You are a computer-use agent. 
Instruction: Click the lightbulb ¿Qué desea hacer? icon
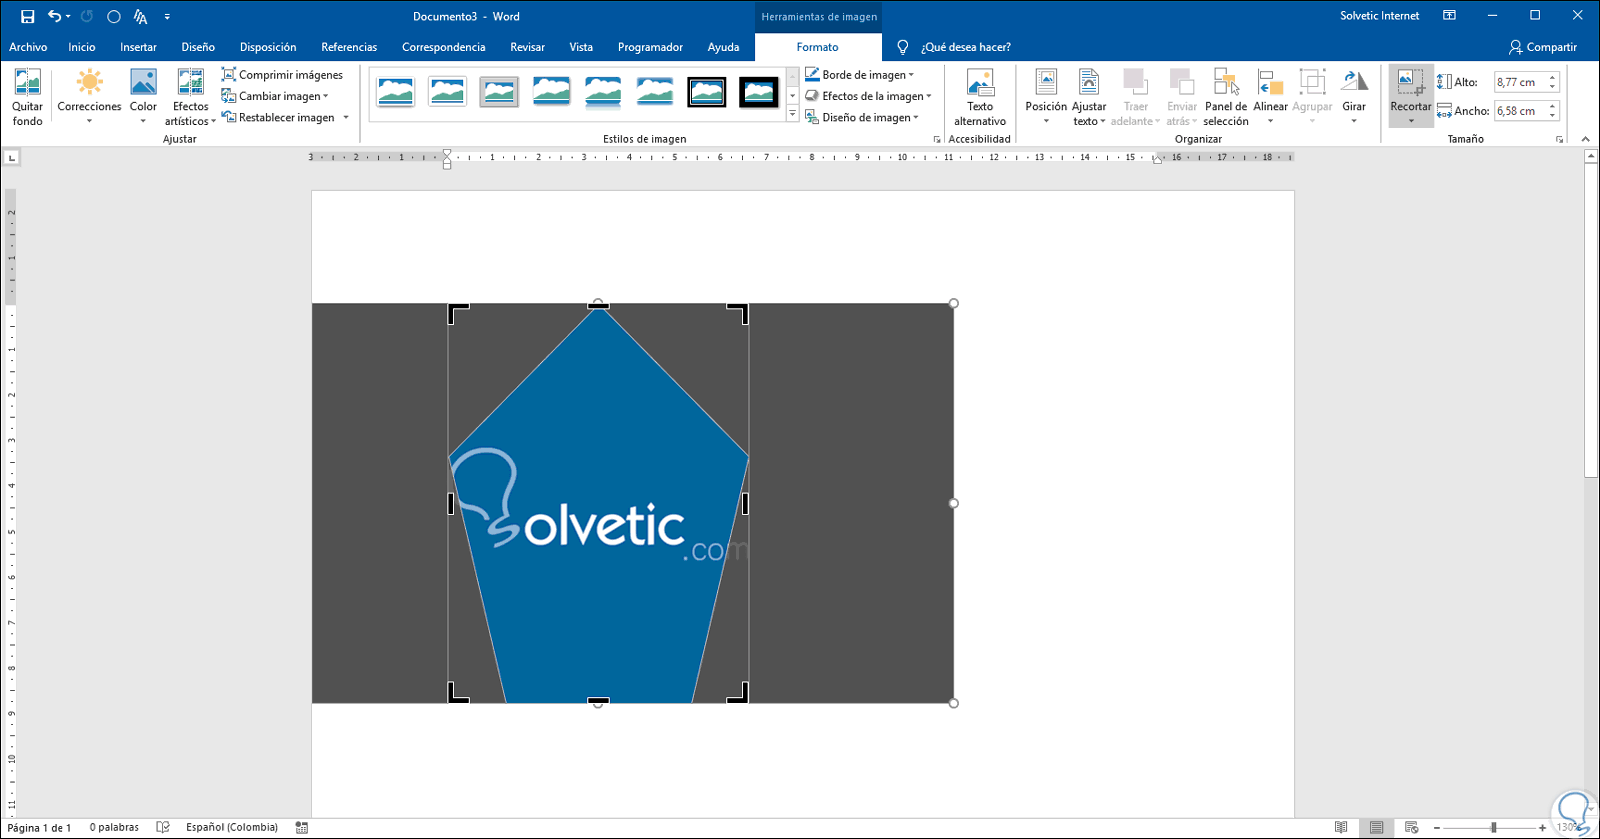click(903, 47)
